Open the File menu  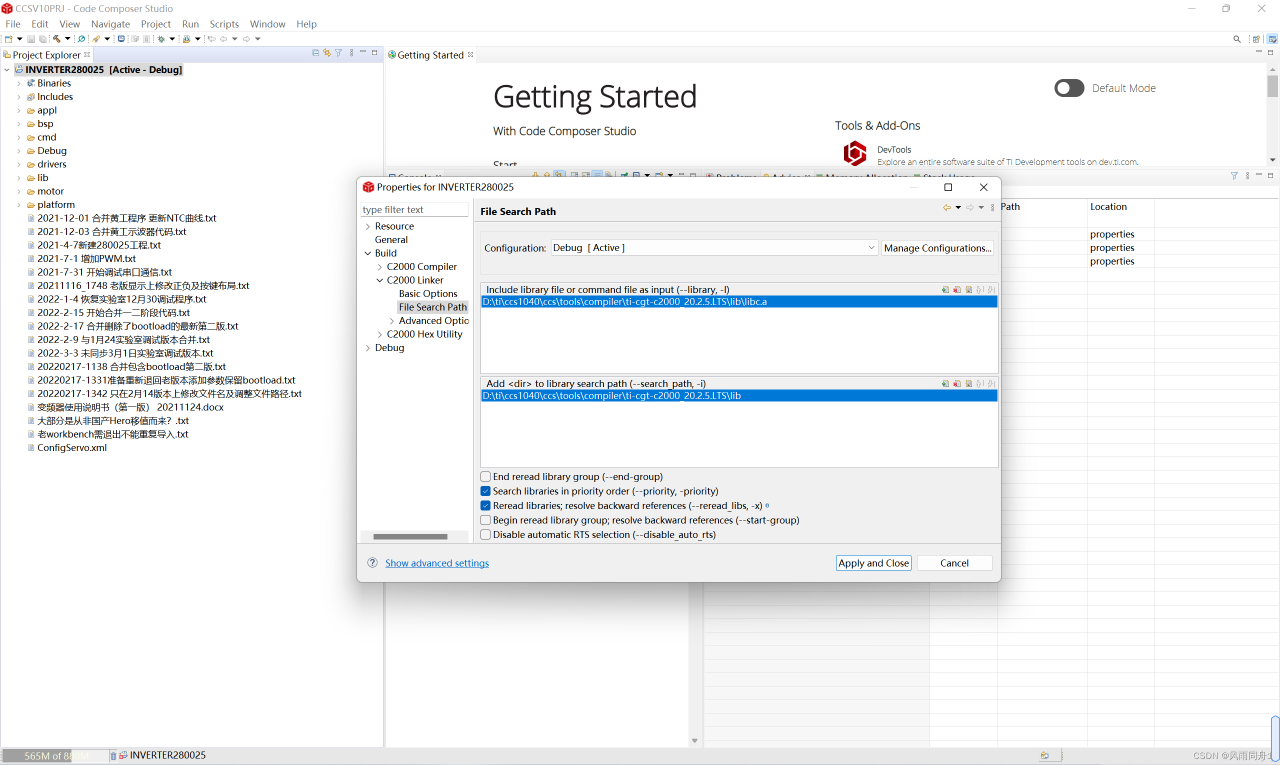pyautogui.click(x=13, y=24)
